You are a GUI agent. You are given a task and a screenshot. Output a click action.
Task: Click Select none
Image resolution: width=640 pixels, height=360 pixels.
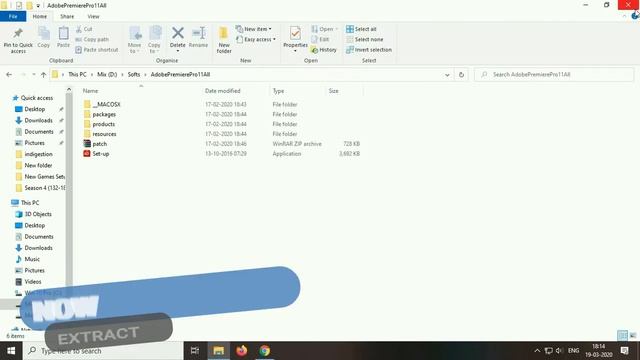(x=364, y=39)
